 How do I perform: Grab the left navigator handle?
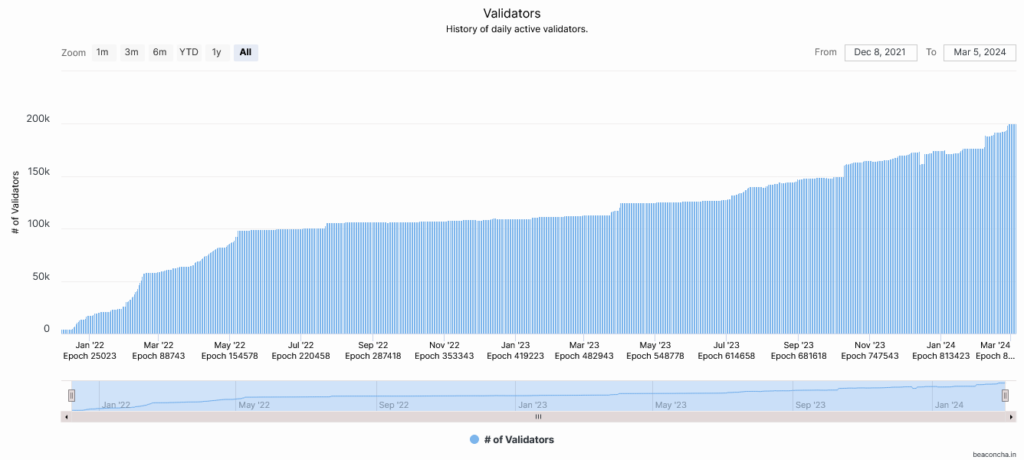[x=72, y=395]
